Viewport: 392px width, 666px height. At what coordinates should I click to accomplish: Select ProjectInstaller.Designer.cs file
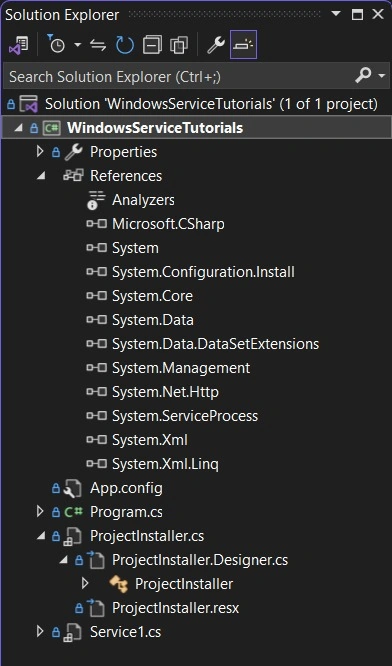point(200,560)
